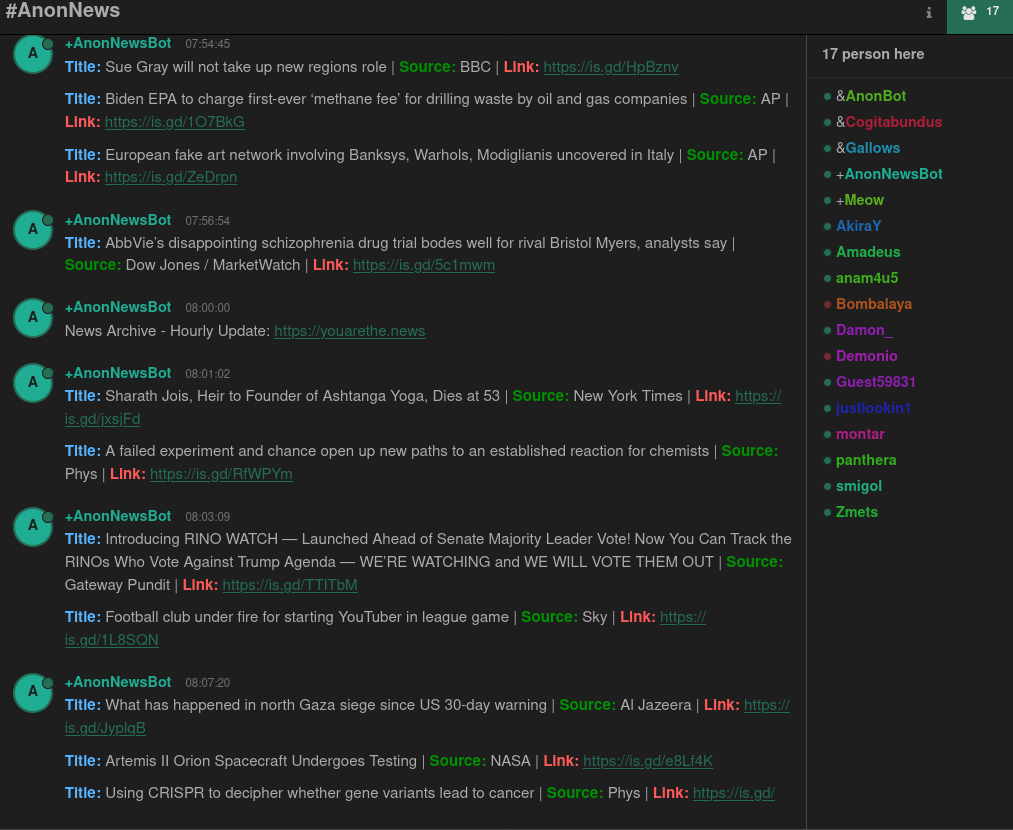Viewport: 1013px width, 830px height.
Task: Select montar in user list
Action: 860,434
